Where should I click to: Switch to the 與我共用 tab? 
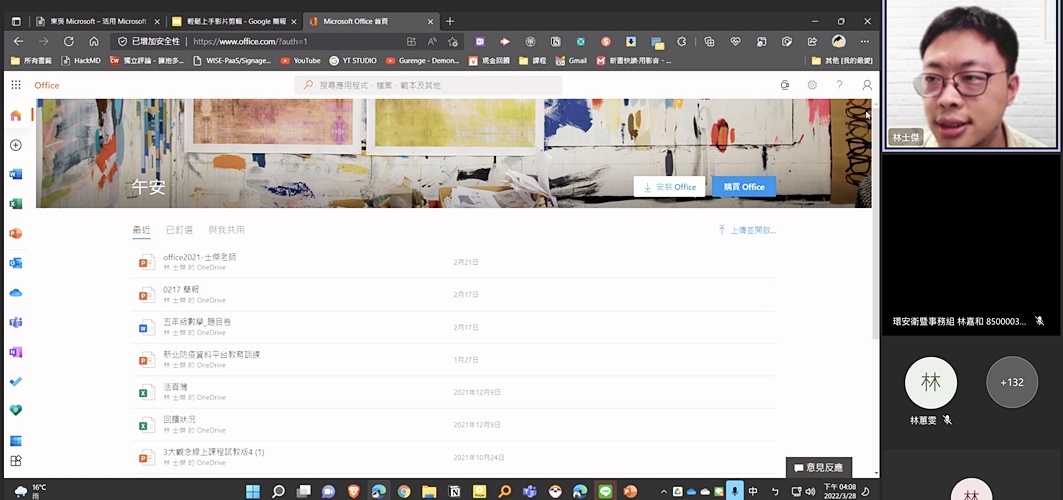coord(226,230)
